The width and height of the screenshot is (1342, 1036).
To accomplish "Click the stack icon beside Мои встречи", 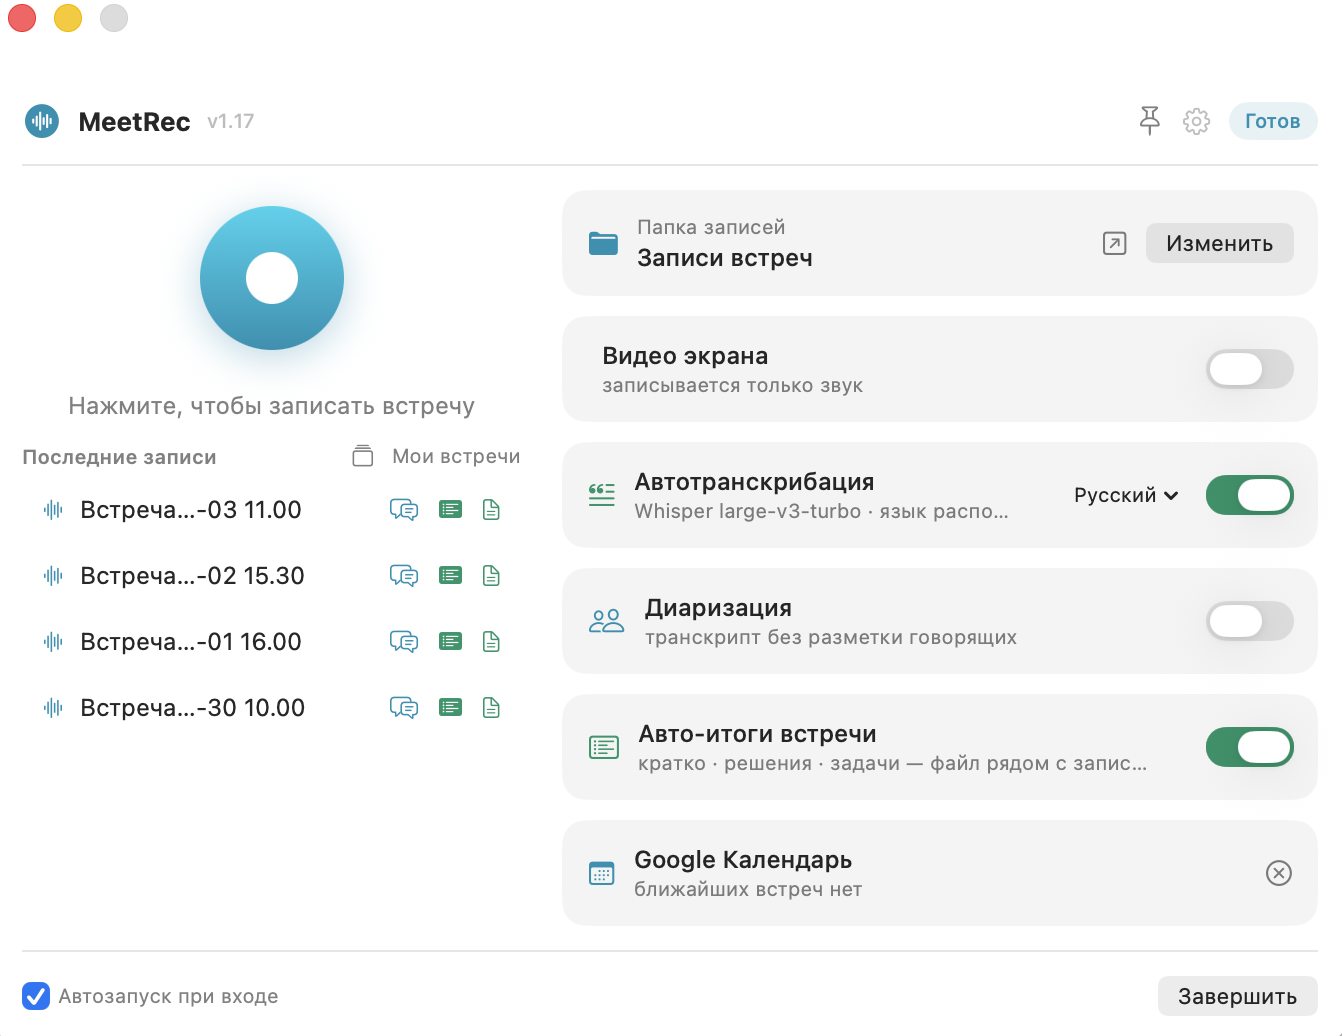I will click(x=363, y=456).
